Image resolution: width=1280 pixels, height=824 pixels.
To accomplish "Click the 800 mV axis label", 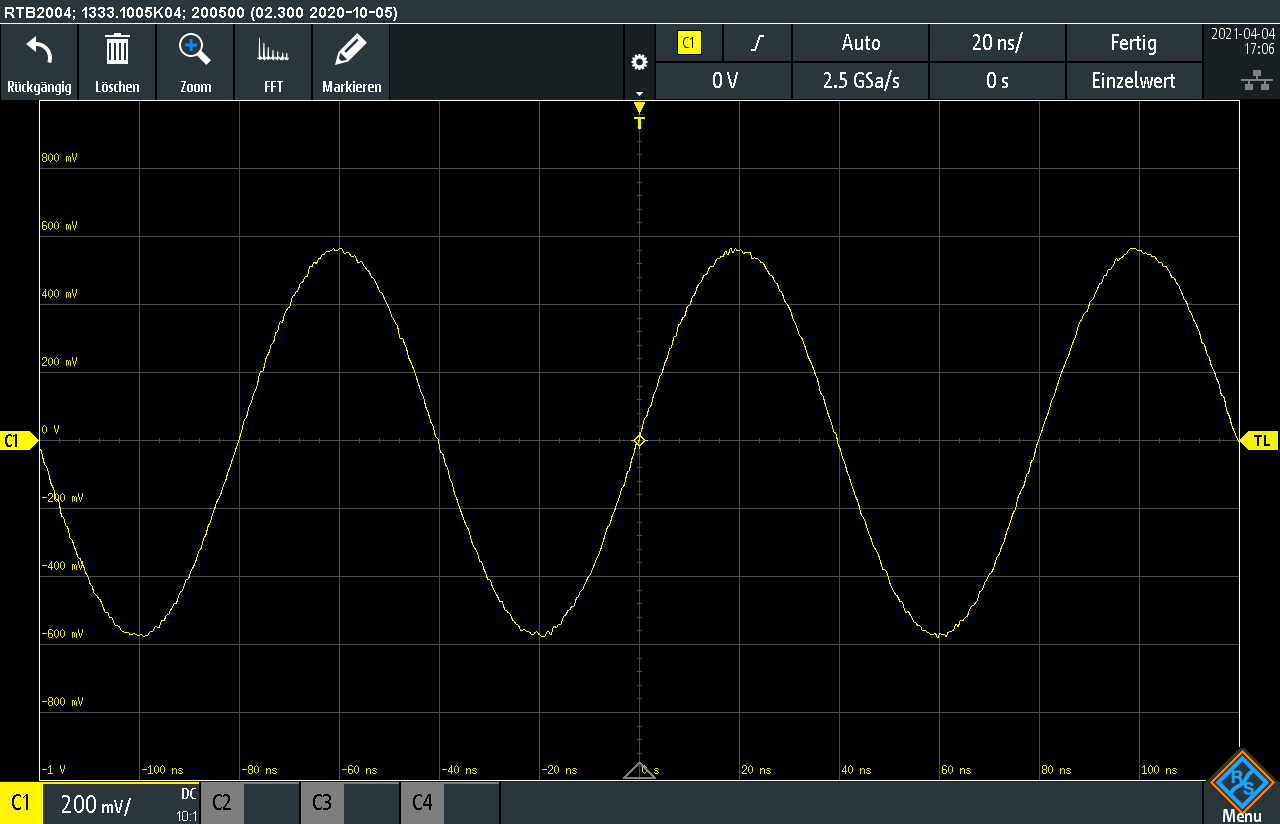I will pyautogui.click(x=59, y=158).
